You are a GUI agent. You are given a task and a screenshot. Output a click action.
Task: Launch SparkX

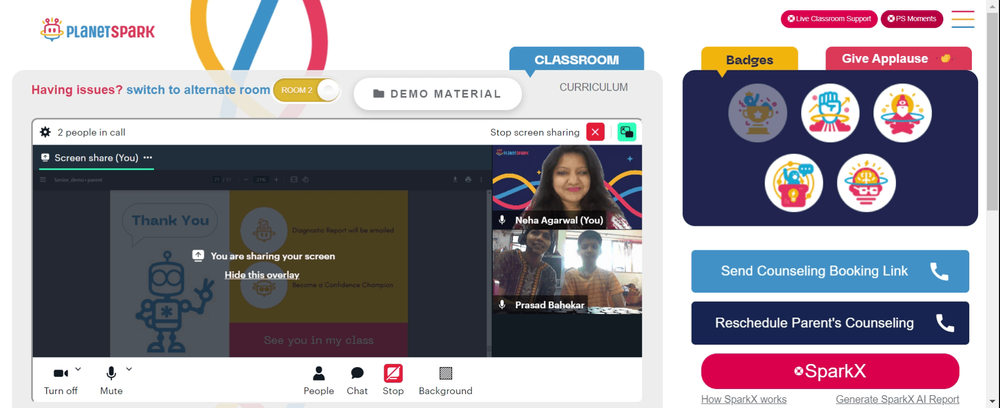click(x=830, y=371)
